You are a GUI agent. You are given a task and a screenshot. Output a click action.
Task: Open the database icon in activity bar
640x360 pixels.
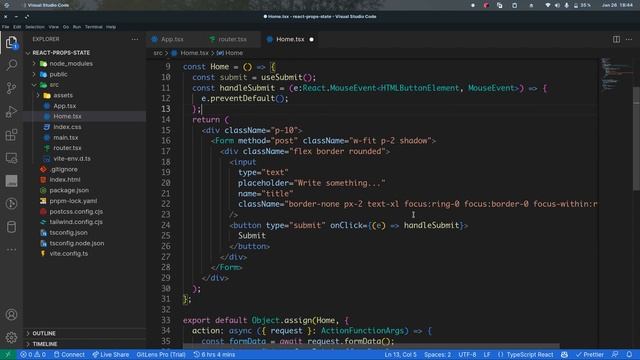coord(11,227)
